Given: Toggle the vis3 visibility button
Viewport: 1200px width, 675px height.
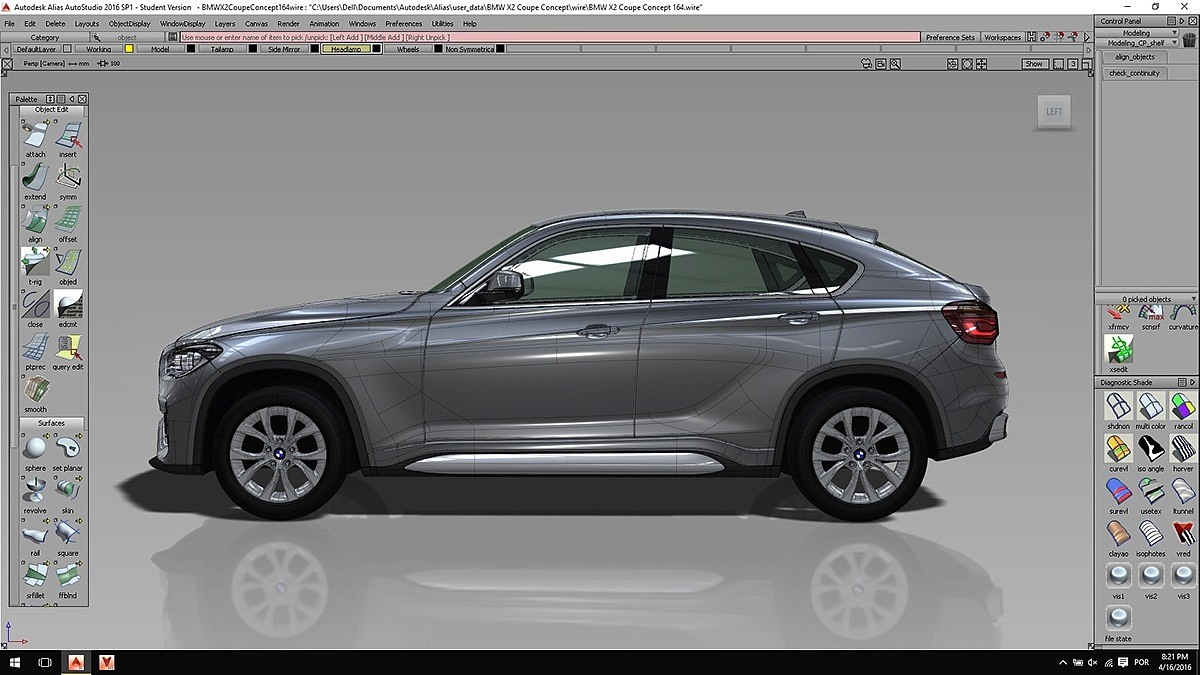Looking at the screenshot, I should point(1183,575).
